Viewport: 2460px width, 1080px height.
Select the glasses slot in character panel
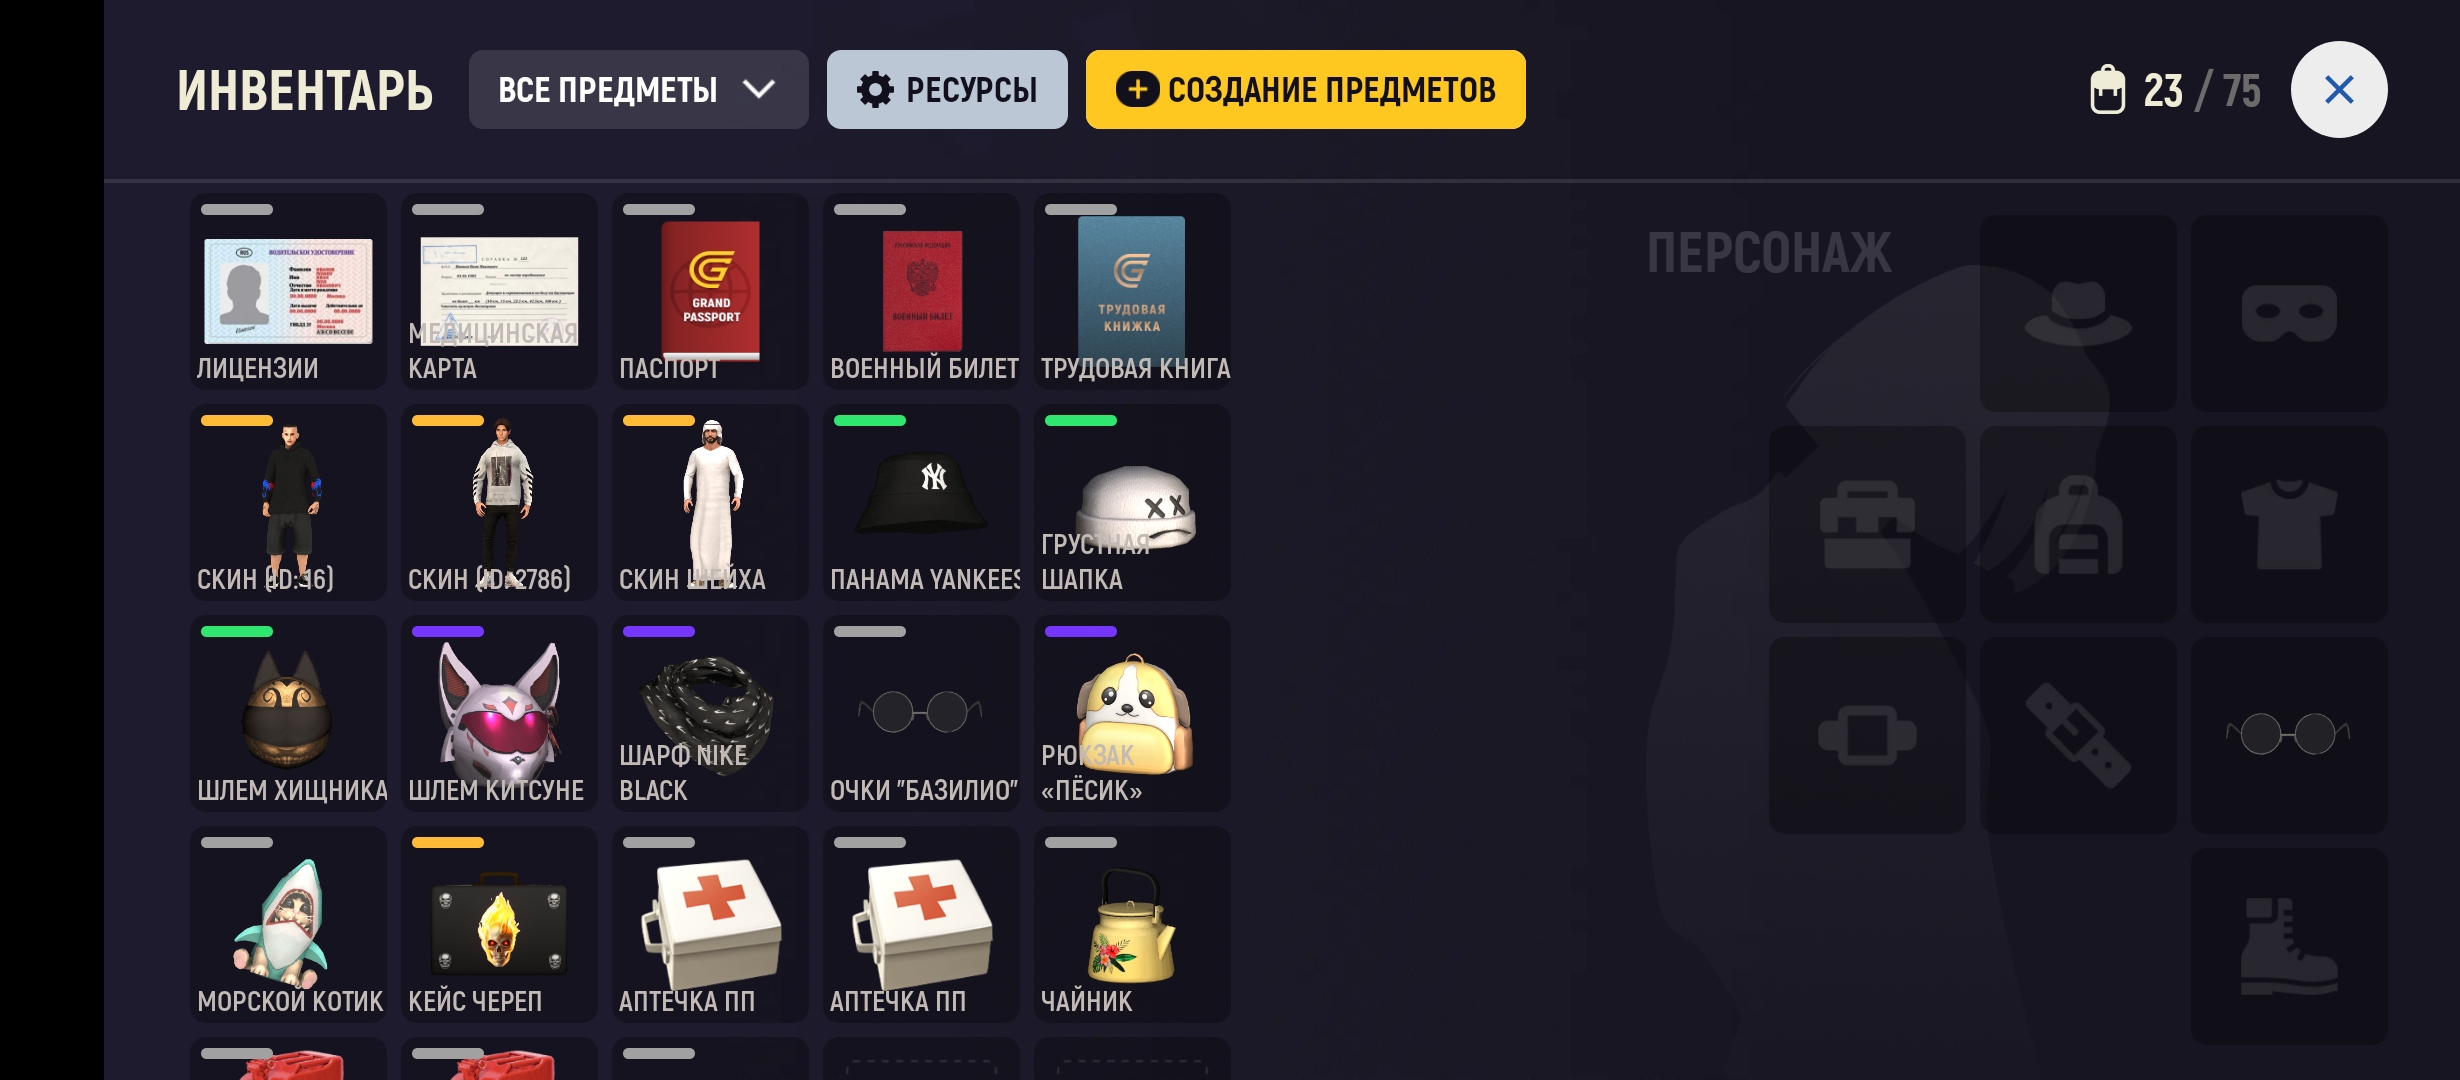[2289, 735]
